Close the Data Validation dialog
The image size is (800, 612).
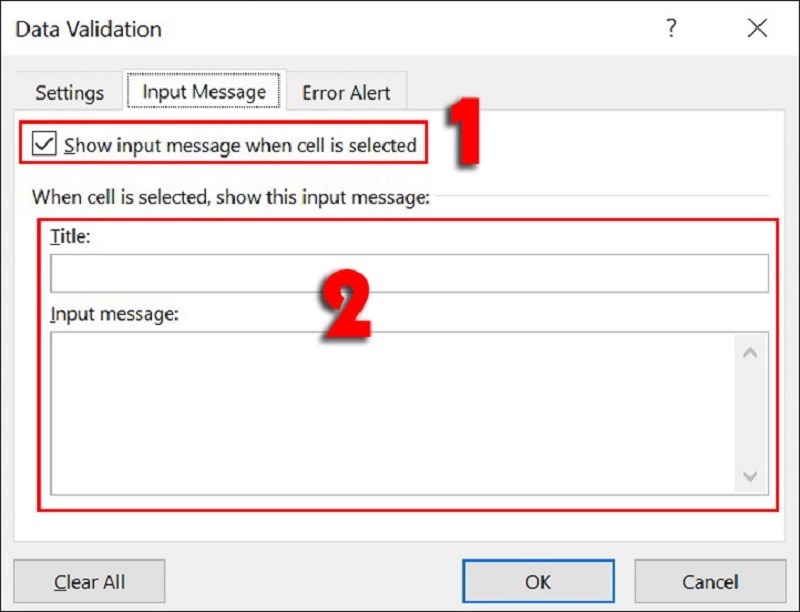pos(757,28)
